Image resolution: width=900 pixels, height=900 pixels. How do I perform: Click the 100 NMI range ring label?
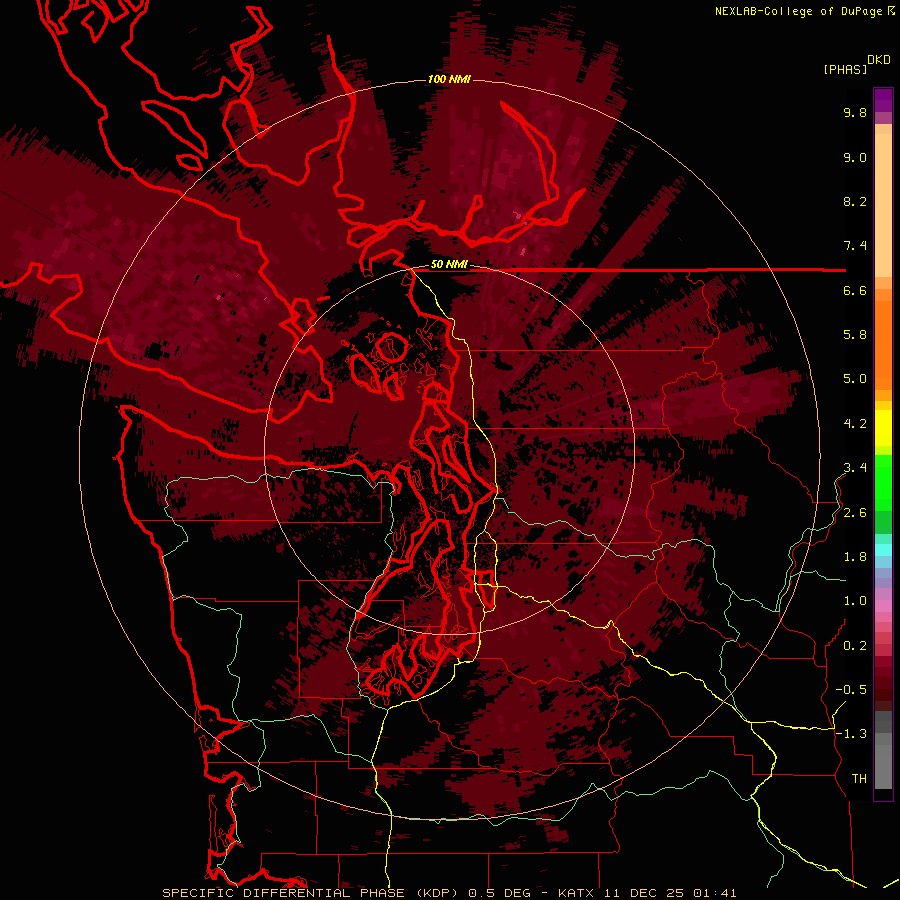click(x=449, y=79)
